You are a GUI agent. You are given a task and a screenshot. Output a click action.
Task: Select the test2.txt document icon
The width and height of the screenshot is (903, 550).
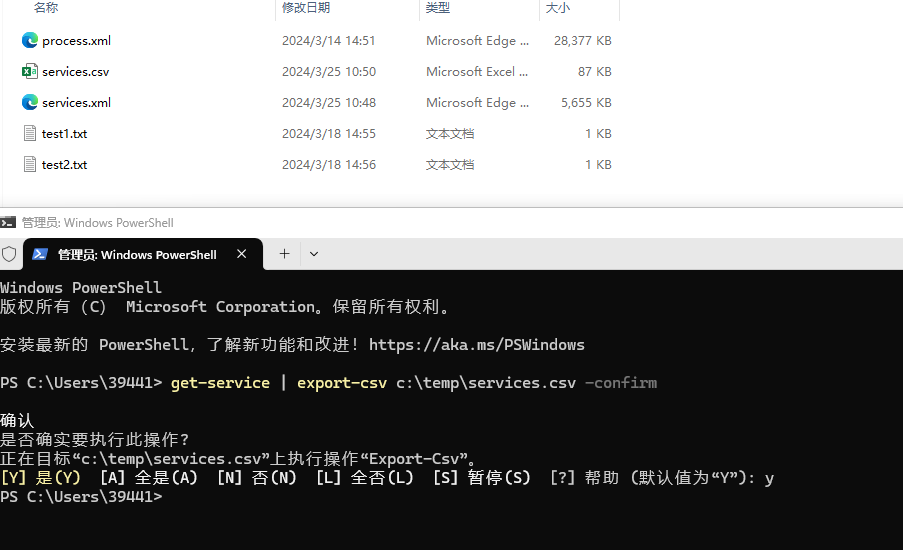coord(30,165)
